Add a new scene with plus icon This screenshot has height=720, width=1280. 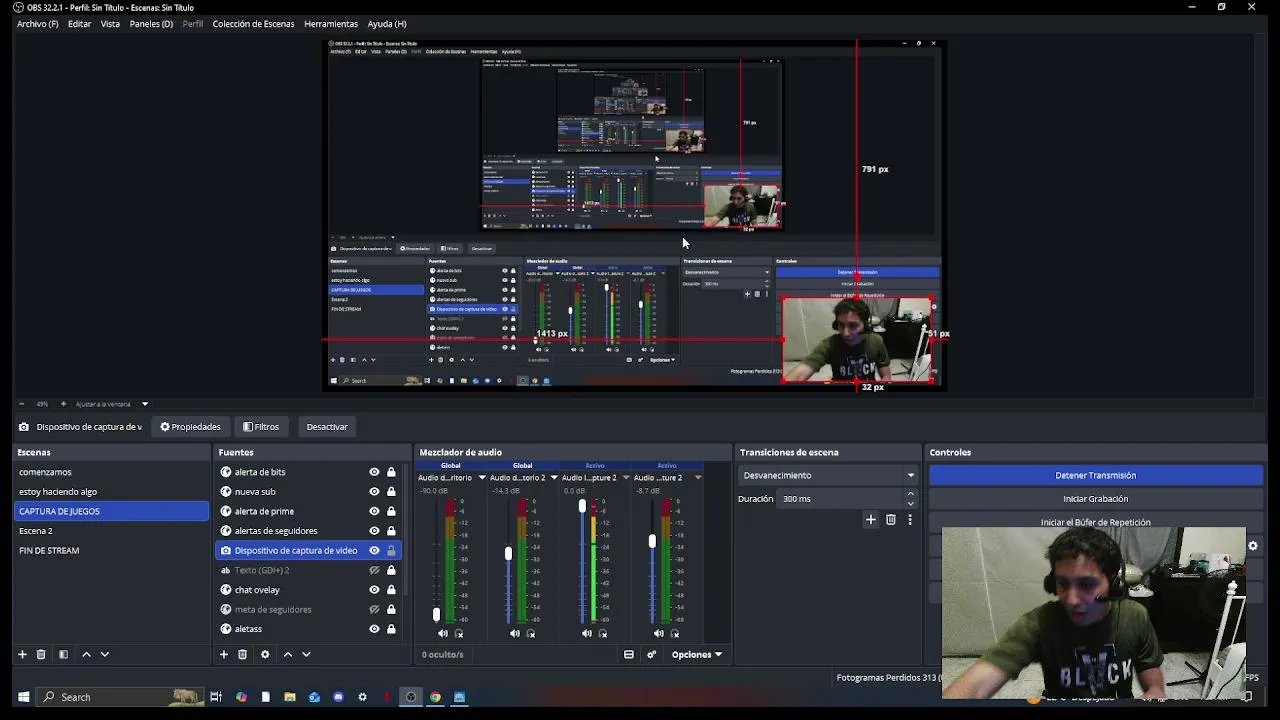pos(22,654)
